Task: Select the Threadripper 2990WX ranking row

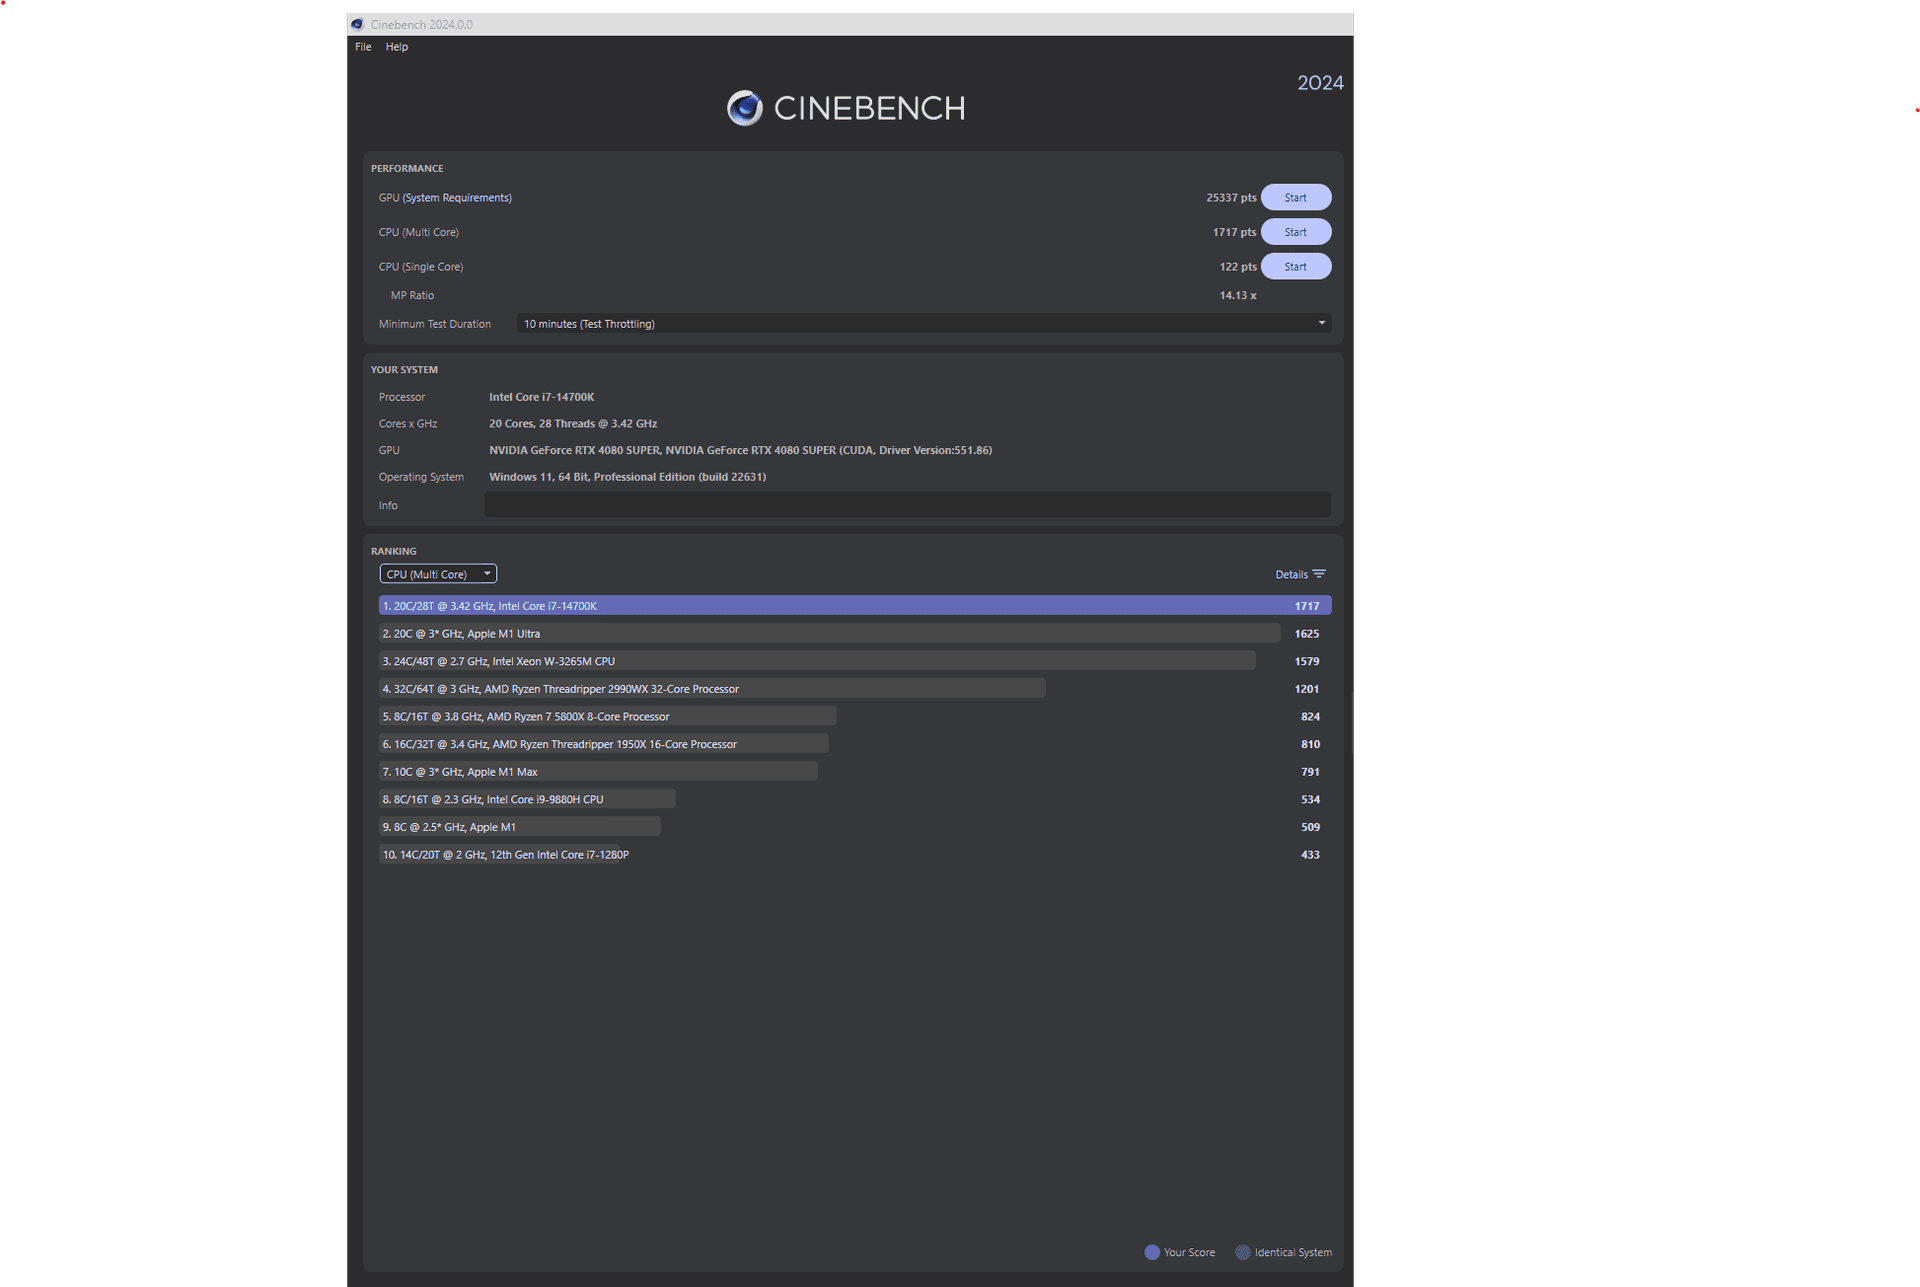Action: (855, 689)
